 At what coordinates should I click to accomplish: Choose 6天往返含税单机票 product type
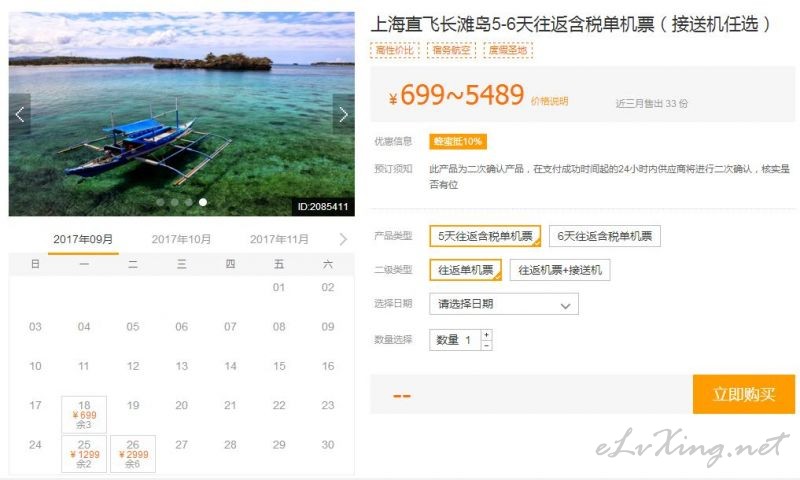[605, 236]
